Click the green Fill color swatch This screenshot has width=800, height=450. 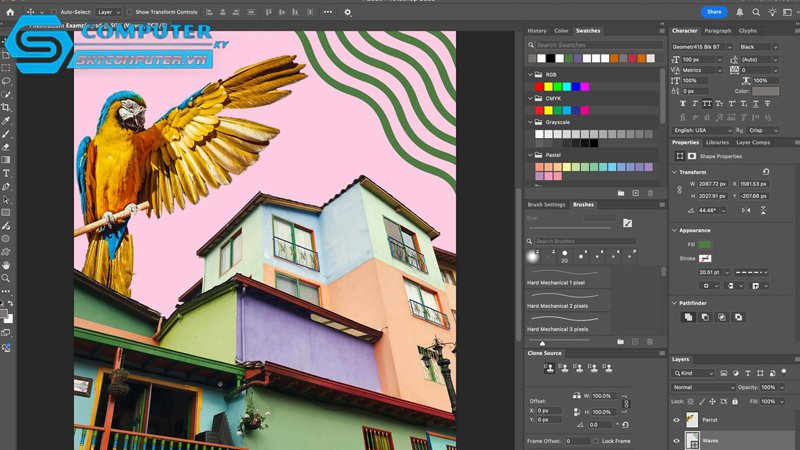(705, 245)
